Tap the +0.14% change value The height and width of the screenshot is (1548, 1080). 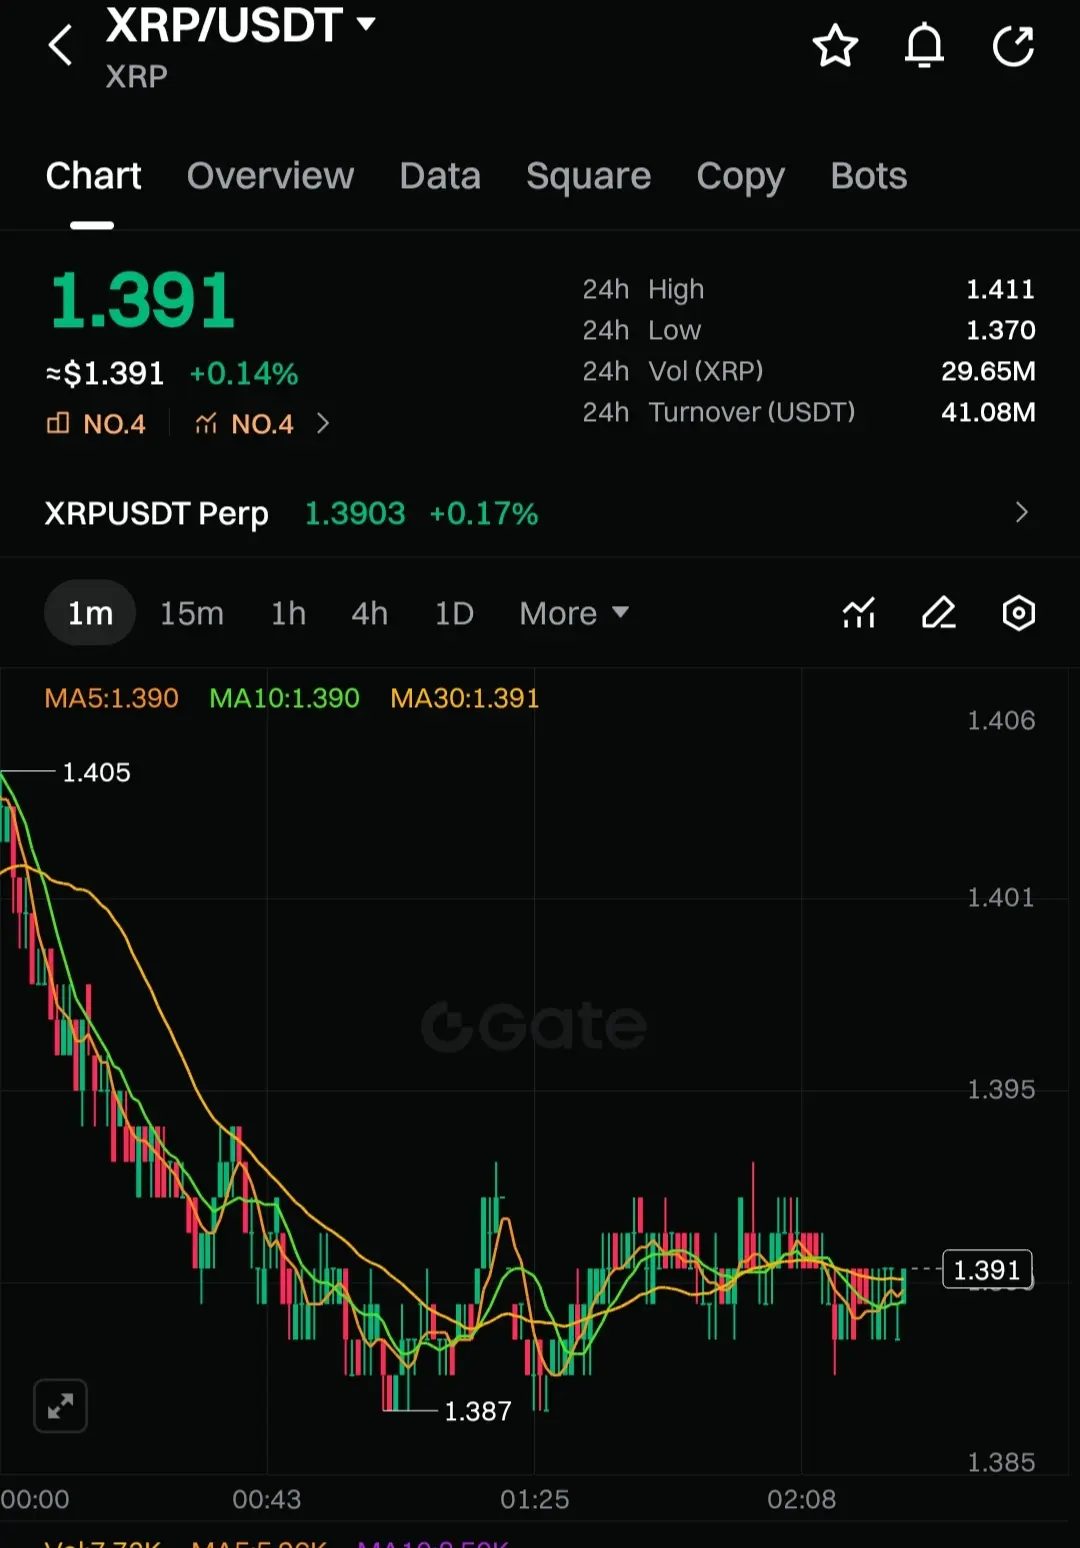244,374
